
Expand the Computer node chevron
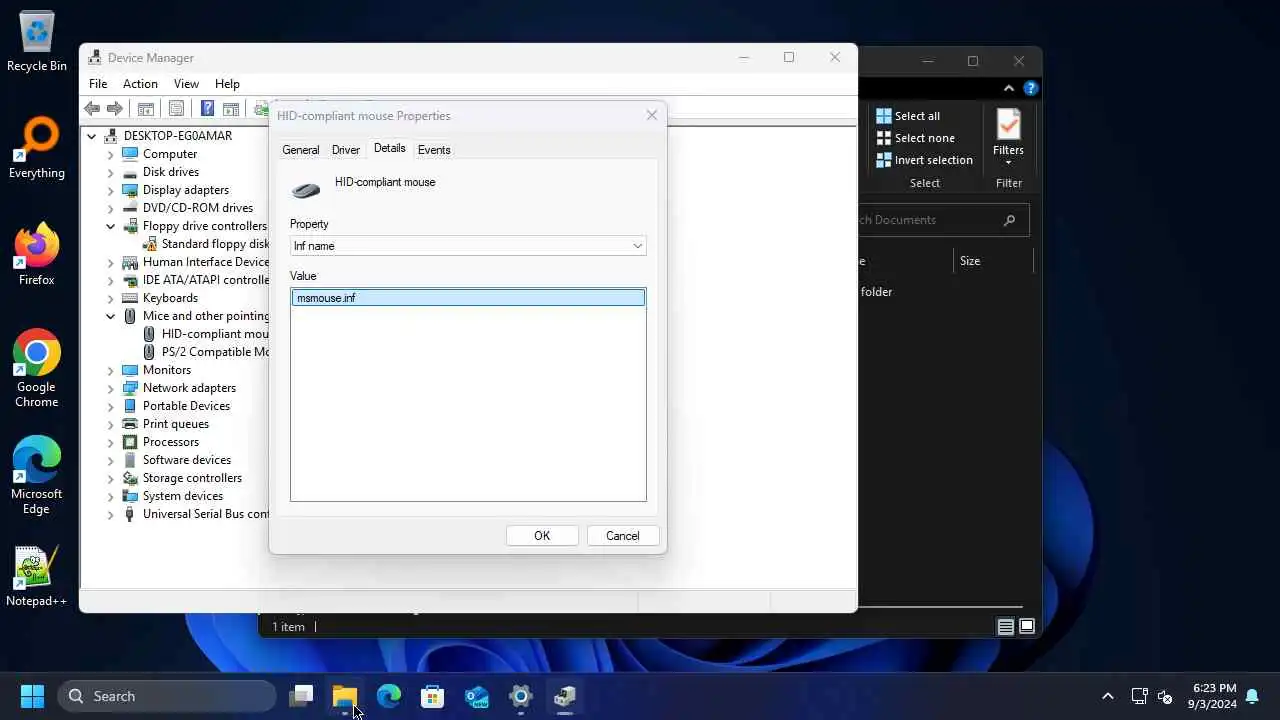[111, 154]
